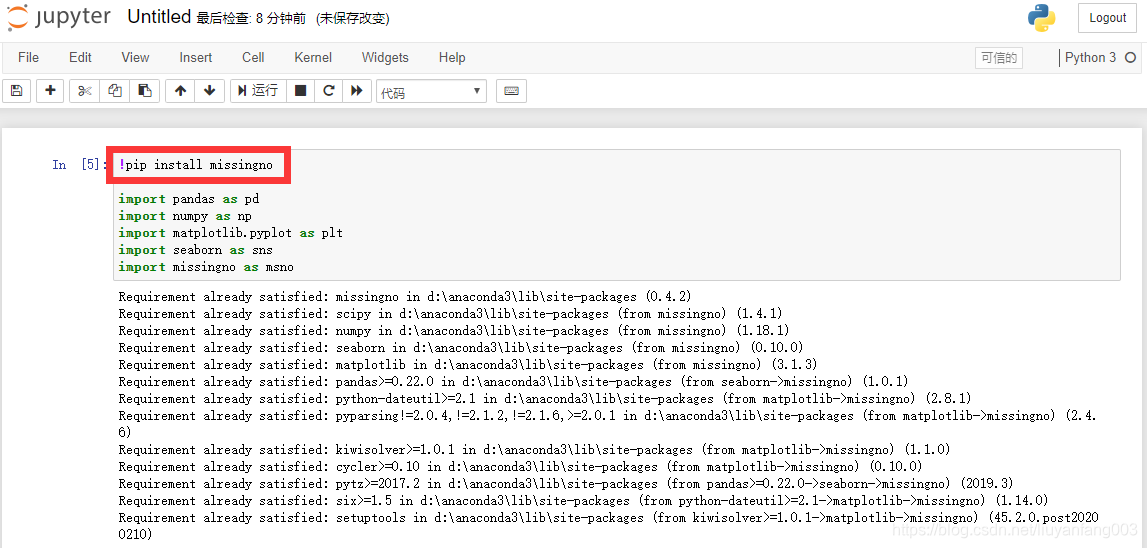Open the Insert menu
The width and height of the screenshot is (1147, 548).
point(196,57)
